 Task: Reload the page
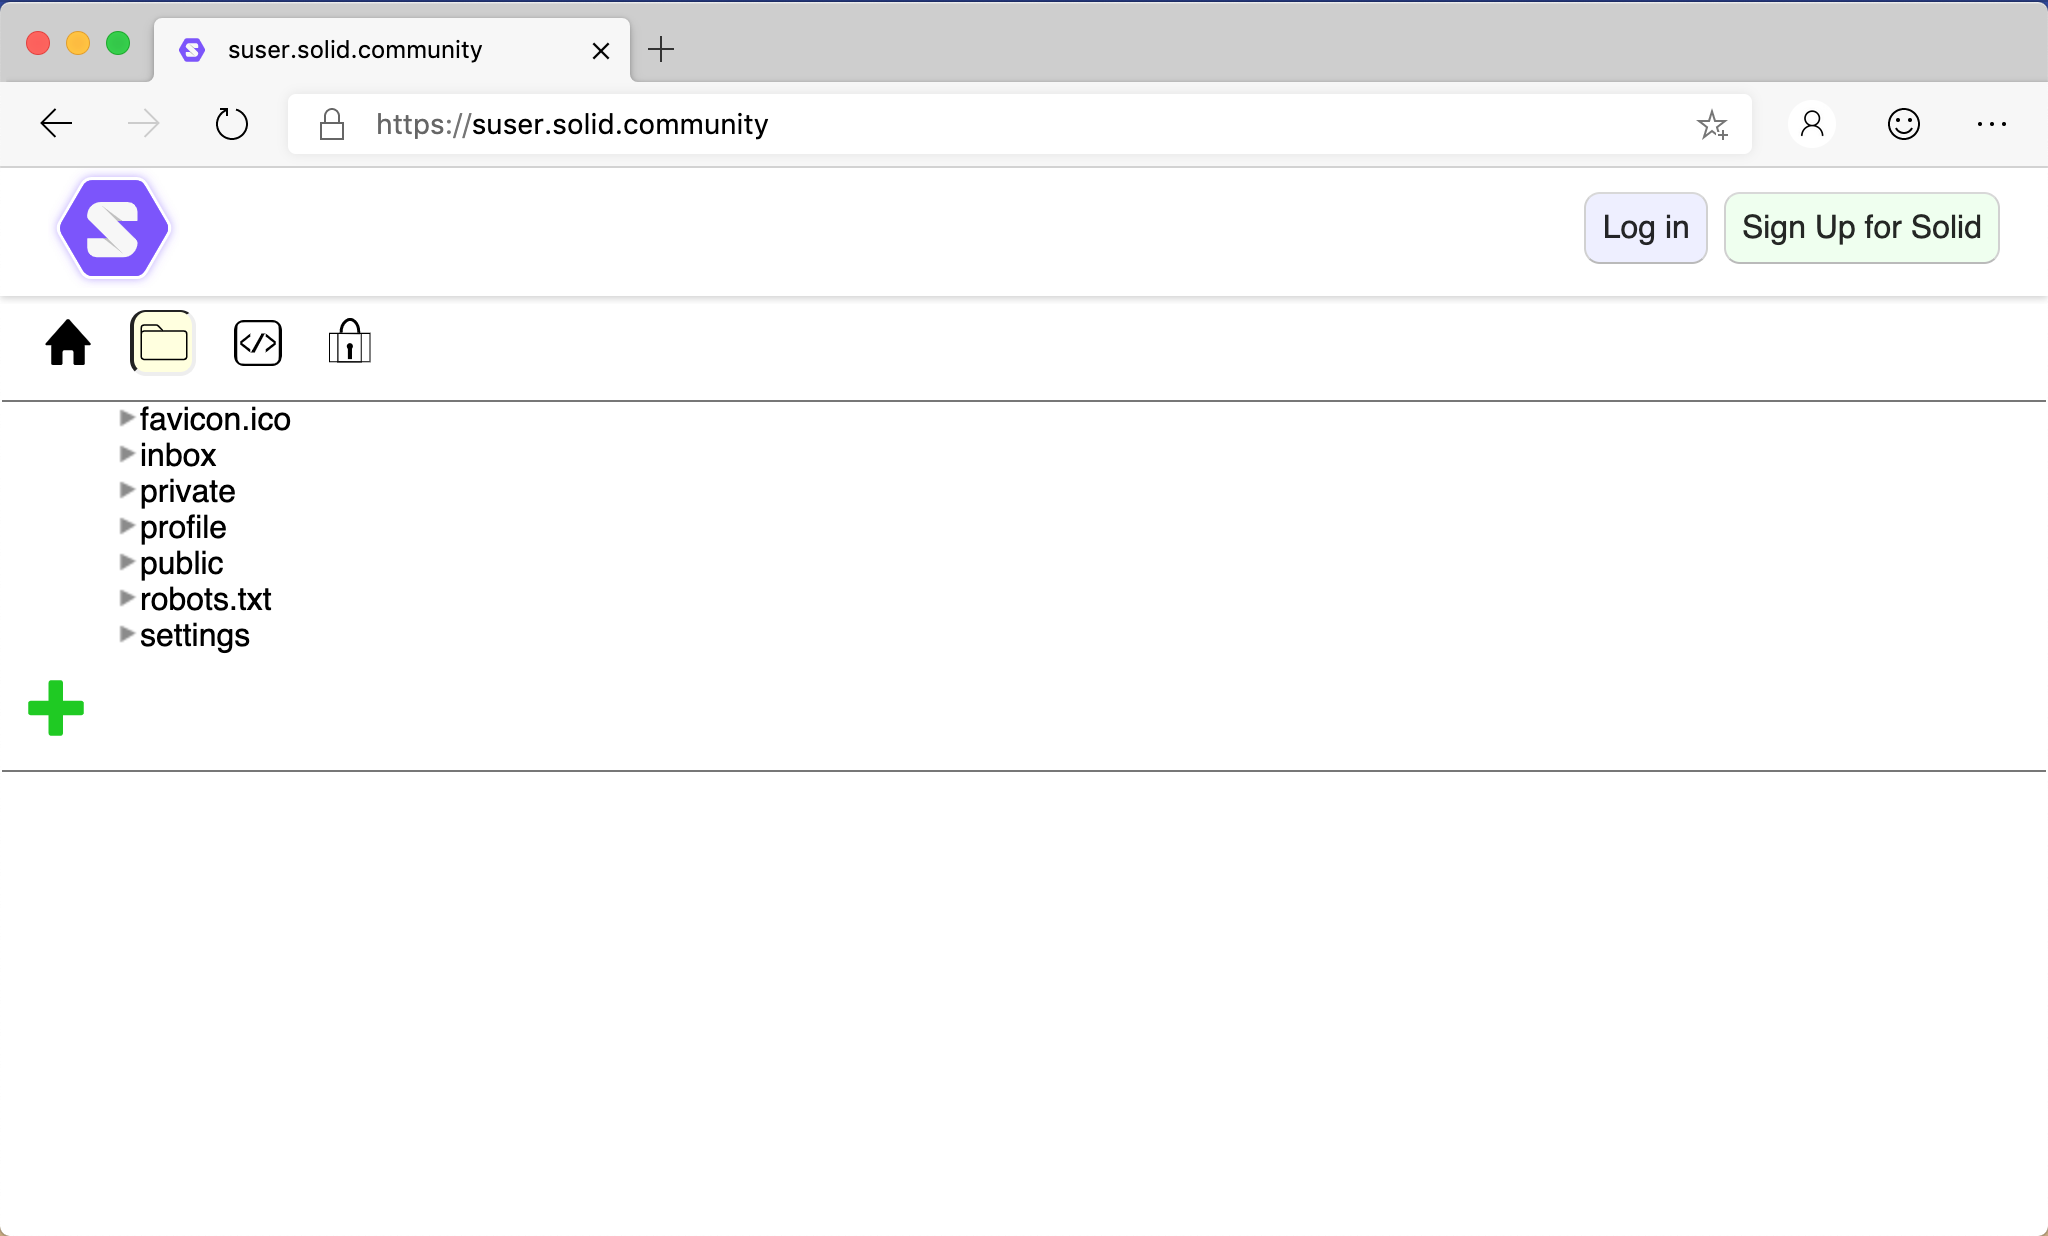pyautogui.click(x=231, y=123)
